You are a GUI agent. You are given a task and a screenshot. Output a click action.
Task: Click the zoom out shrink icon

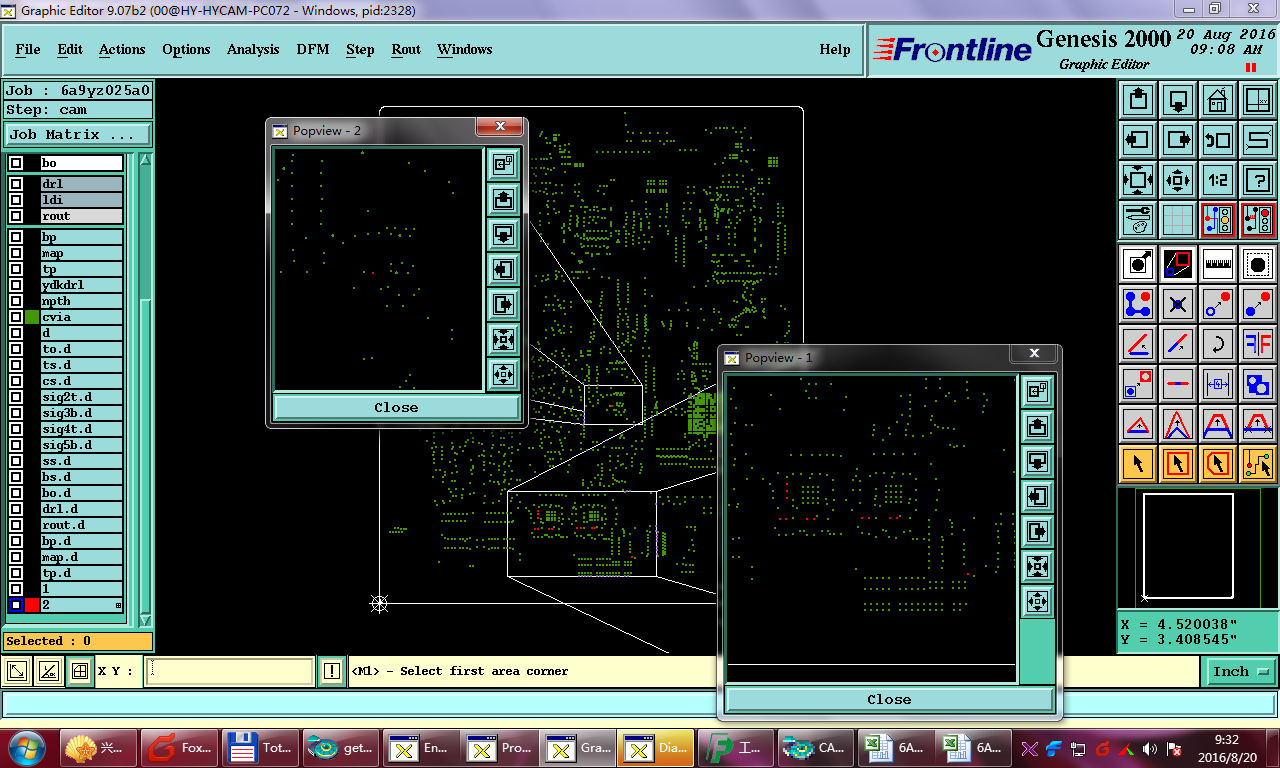point(1178,180)
